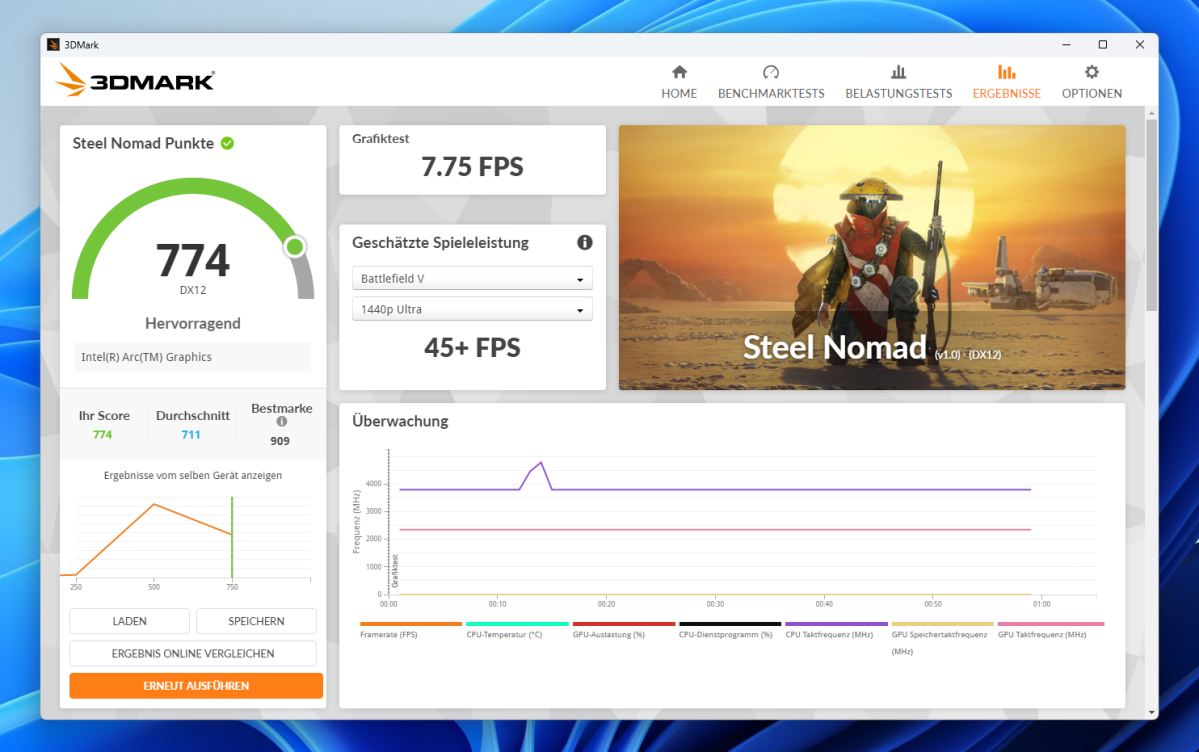Click the green verified checkmark next to Steel Nomad Punkte
Viewport: 1199px width, 752px height.
tap(227, 143)
